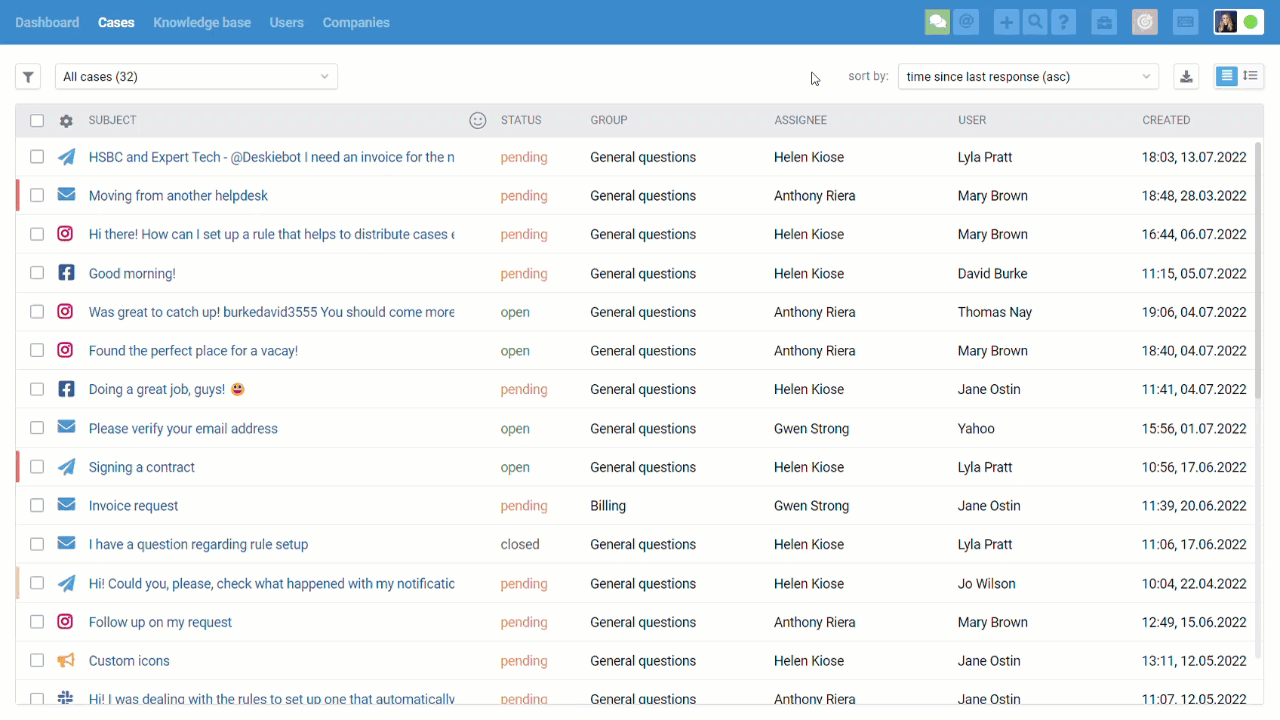The image size is (1280, 720).
Task: Check the box for 'Moving from another helpdesk'
Action: [x=37, y=196]
